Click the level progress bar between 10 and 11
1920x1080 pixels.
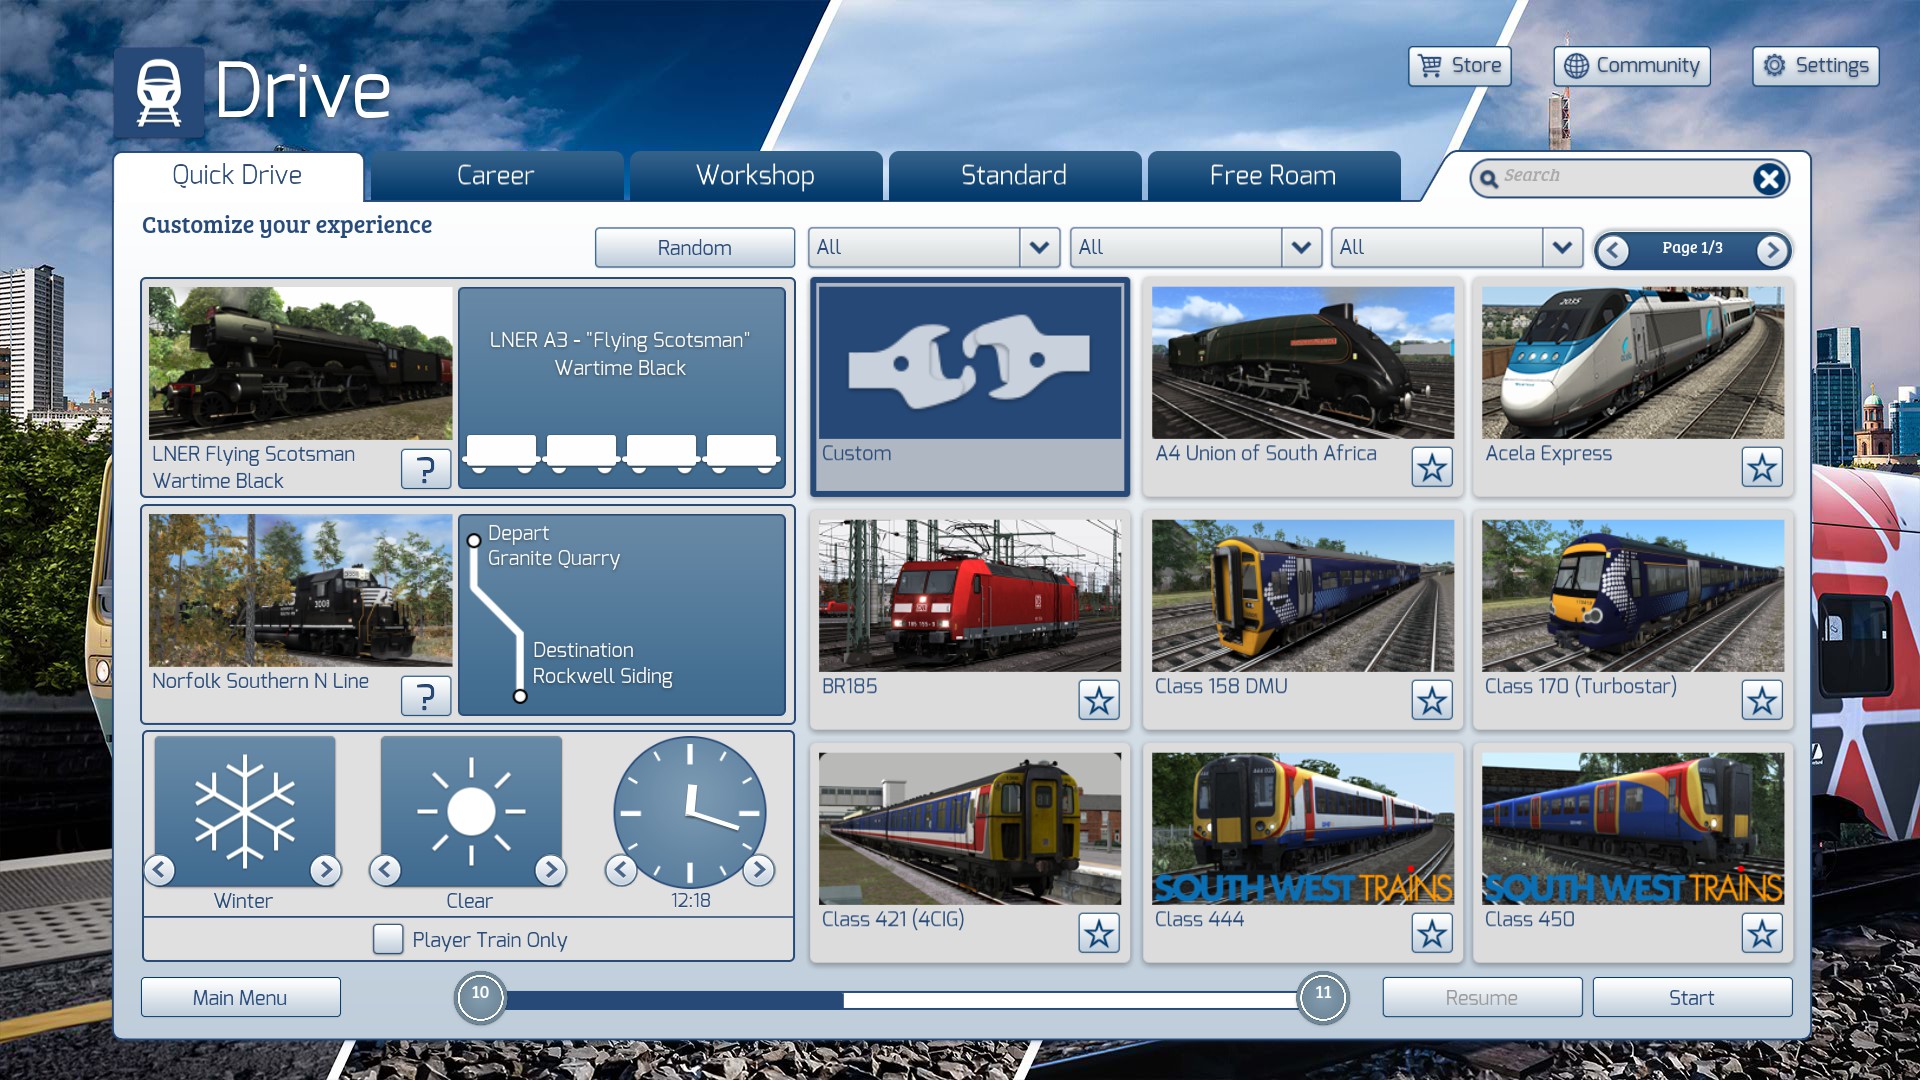(900, 999)
